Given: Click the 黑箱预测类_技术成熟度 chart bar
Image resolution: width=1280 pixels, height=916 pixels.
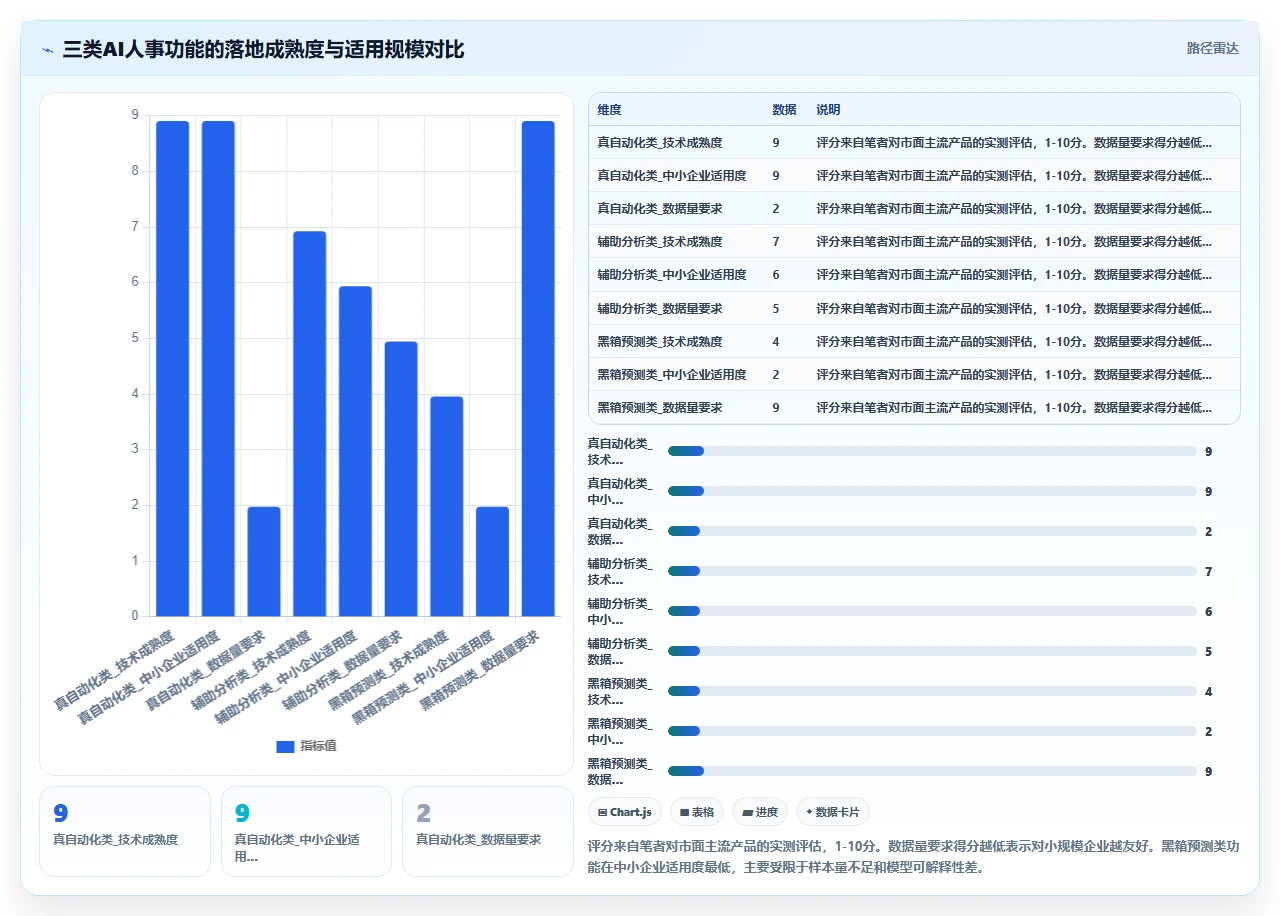Looking at the screenshot, I should tap(447, 506).
